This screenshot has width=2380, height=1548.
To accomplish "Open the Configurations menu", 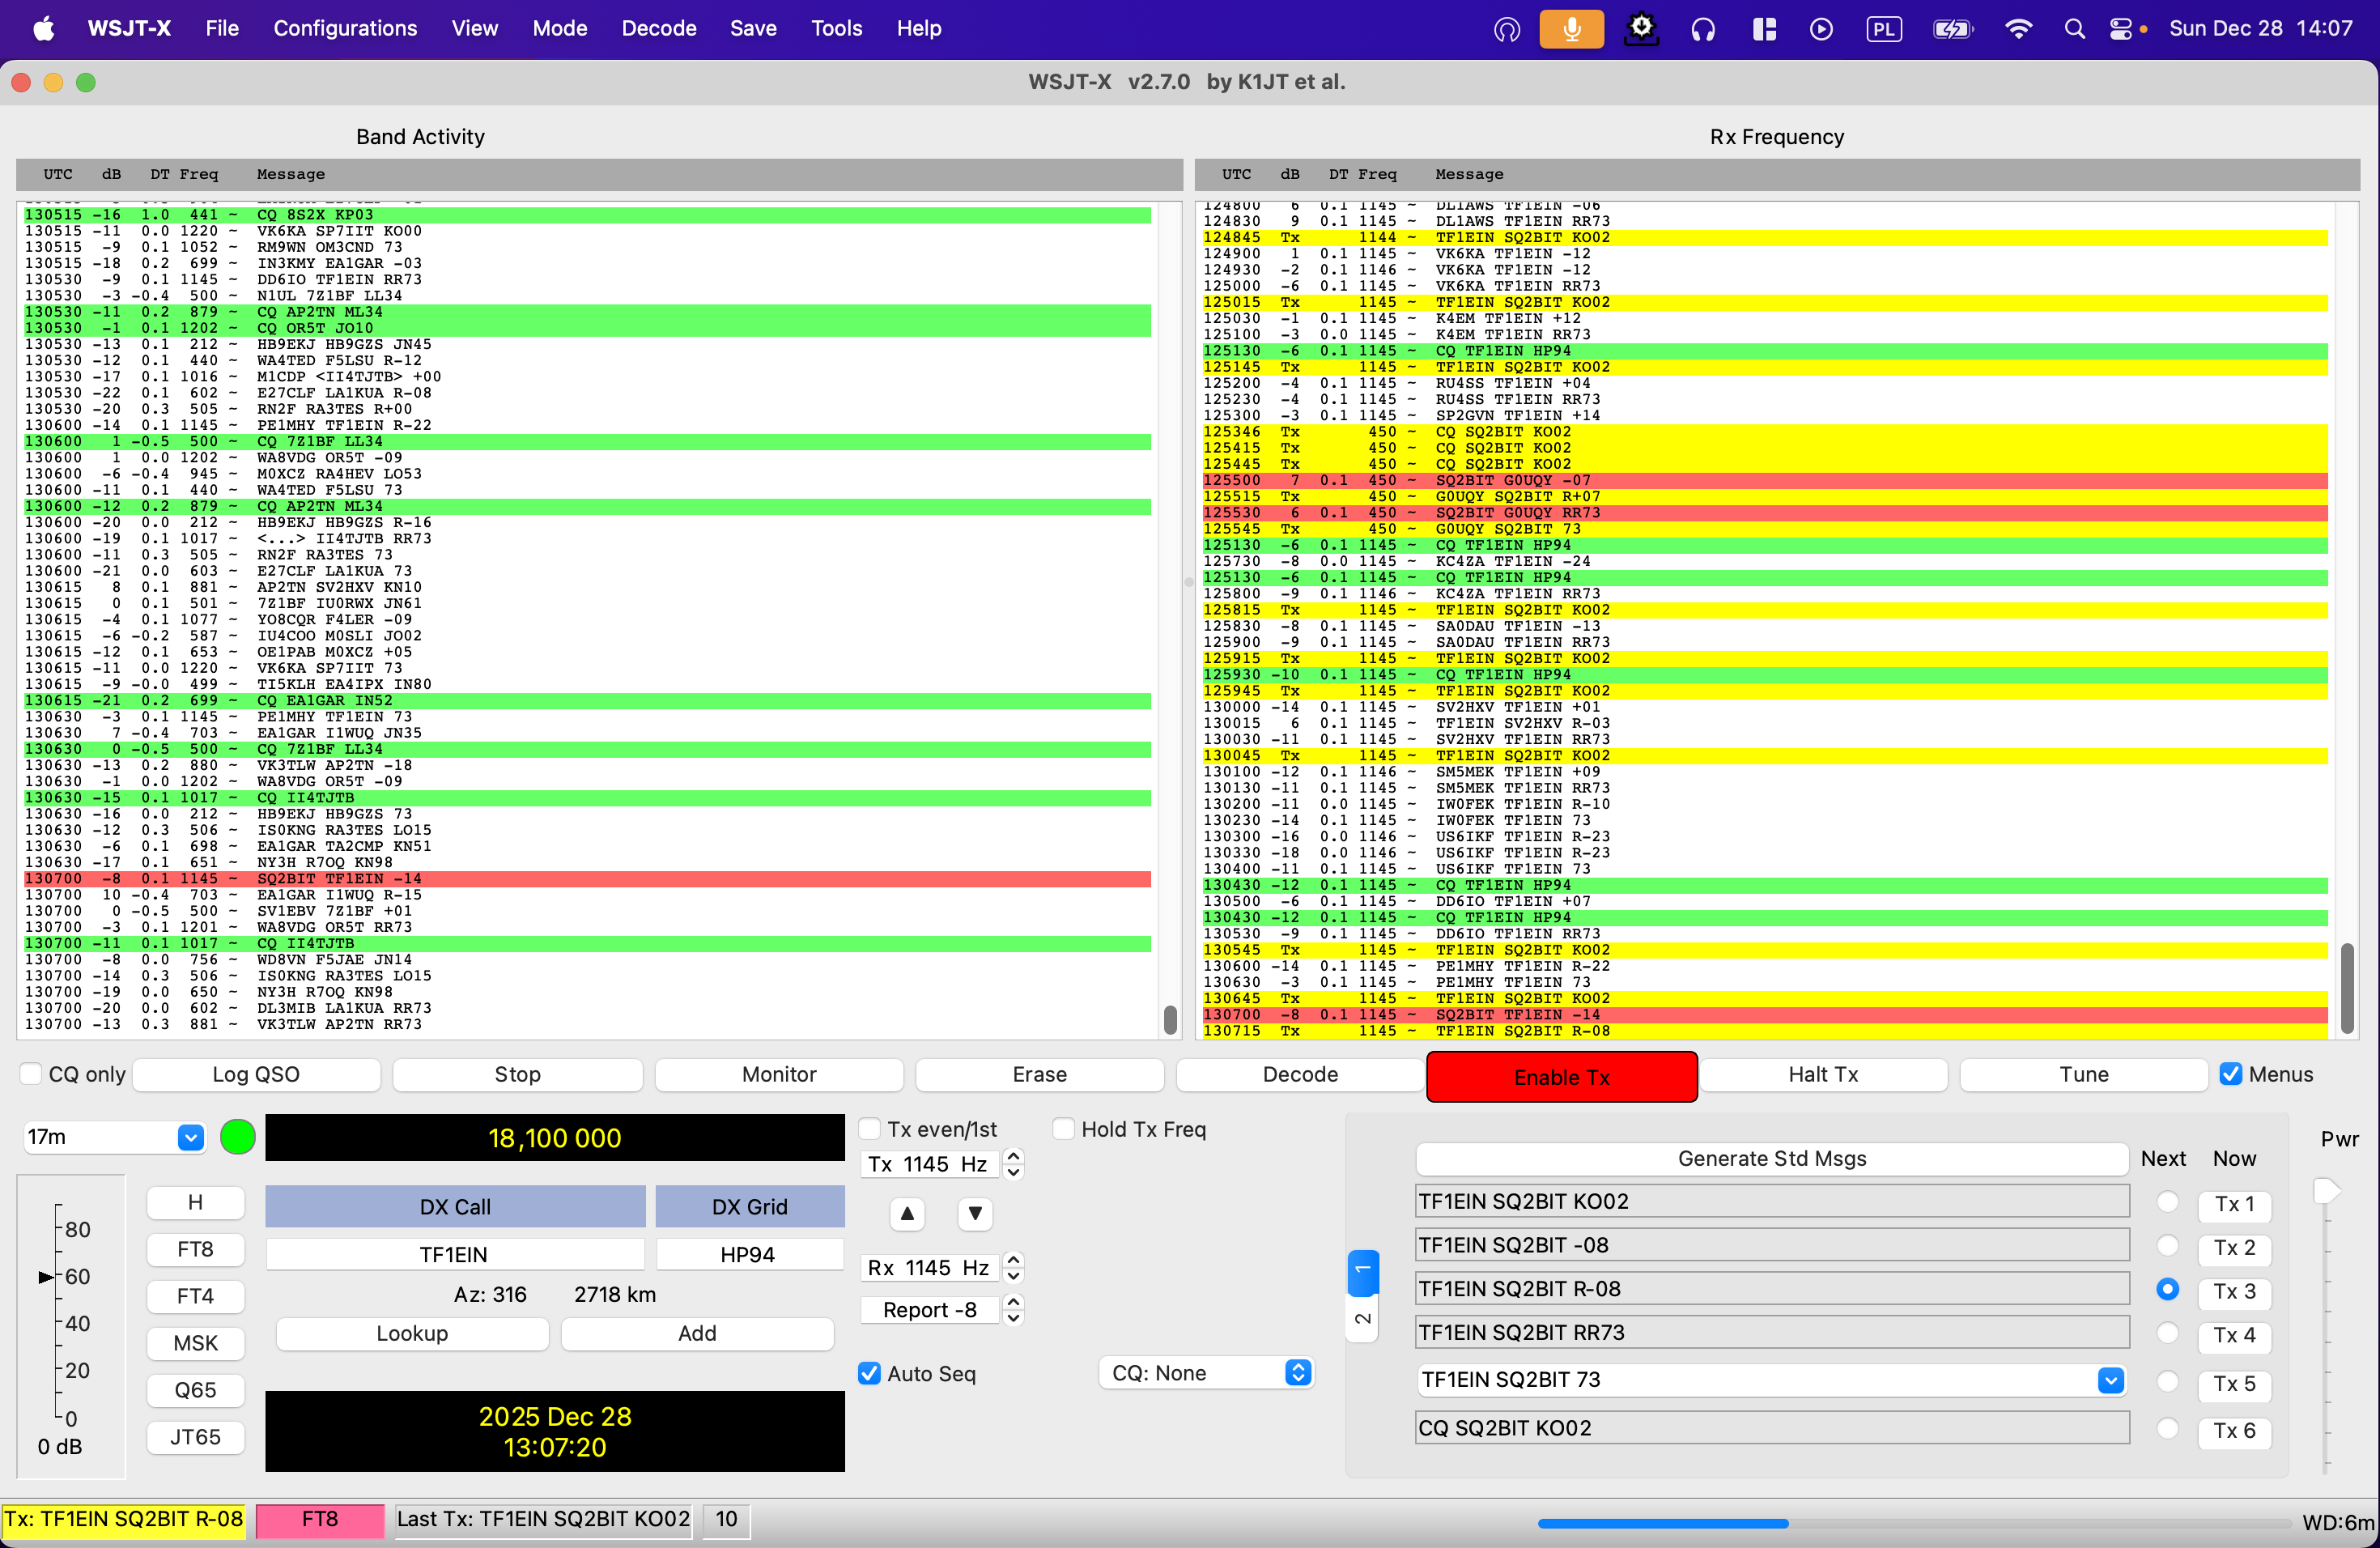I will coord(345,29).
